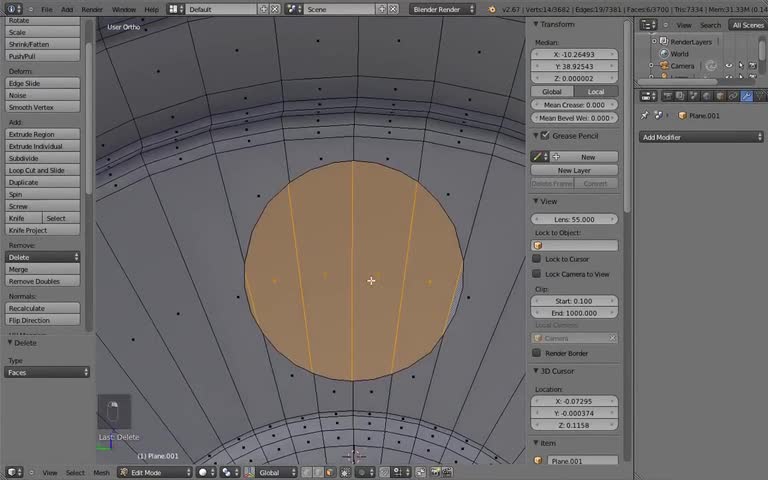Viewport: 768px width, 480px height.
Task: Collapse the Transform panel
Action: 536,24
